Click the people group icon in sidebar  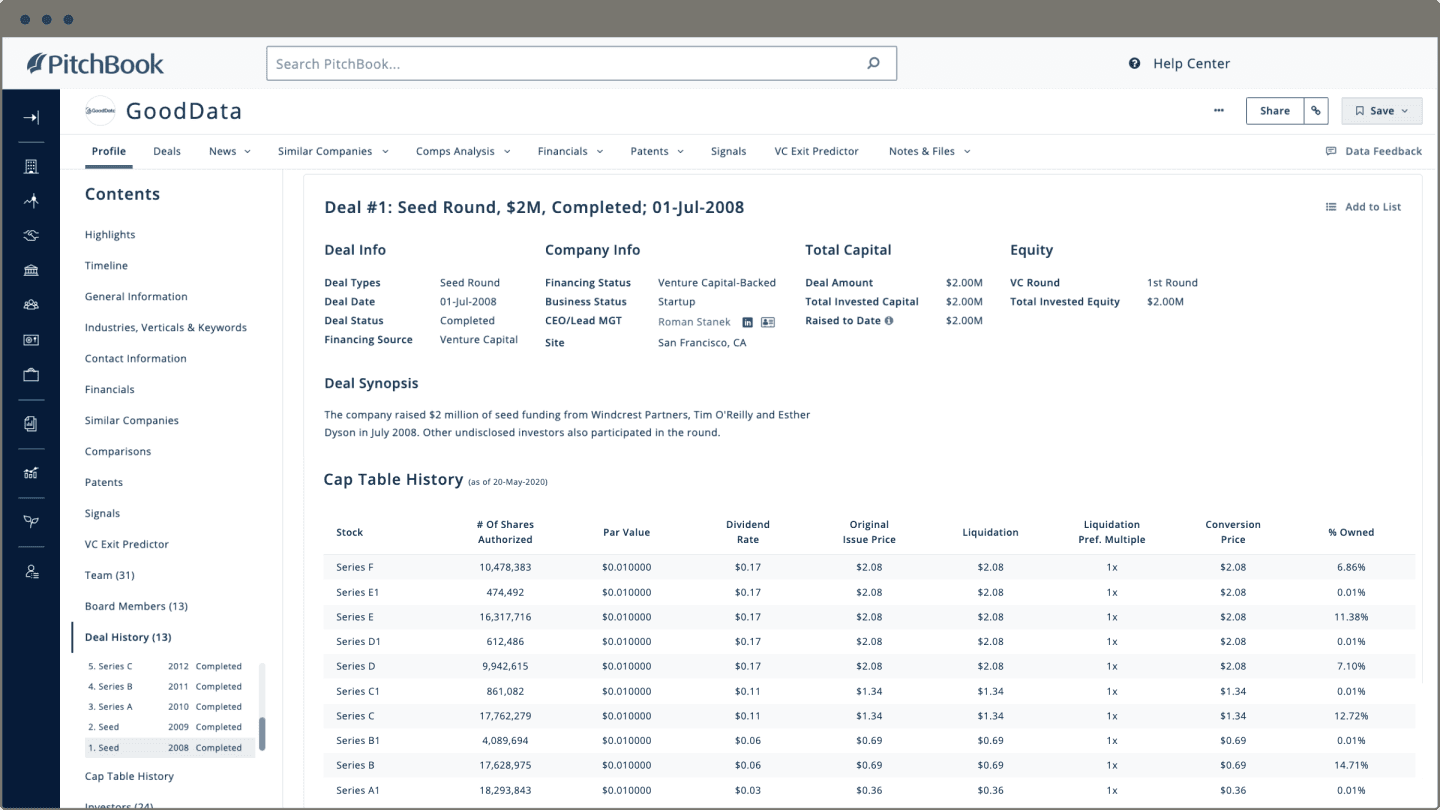[x=31, y=305]
